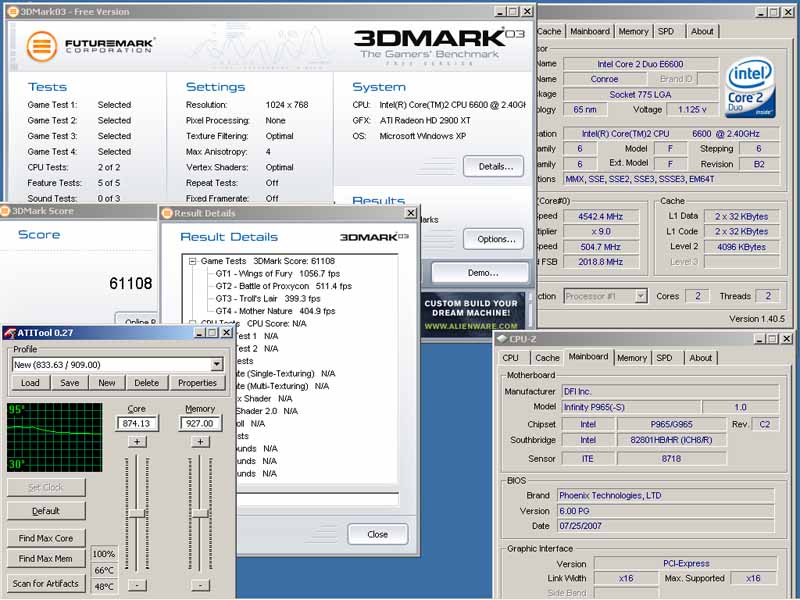Click the 4542.4 MHz core speed value
The image size is (800, 600).
click(600, 216)
